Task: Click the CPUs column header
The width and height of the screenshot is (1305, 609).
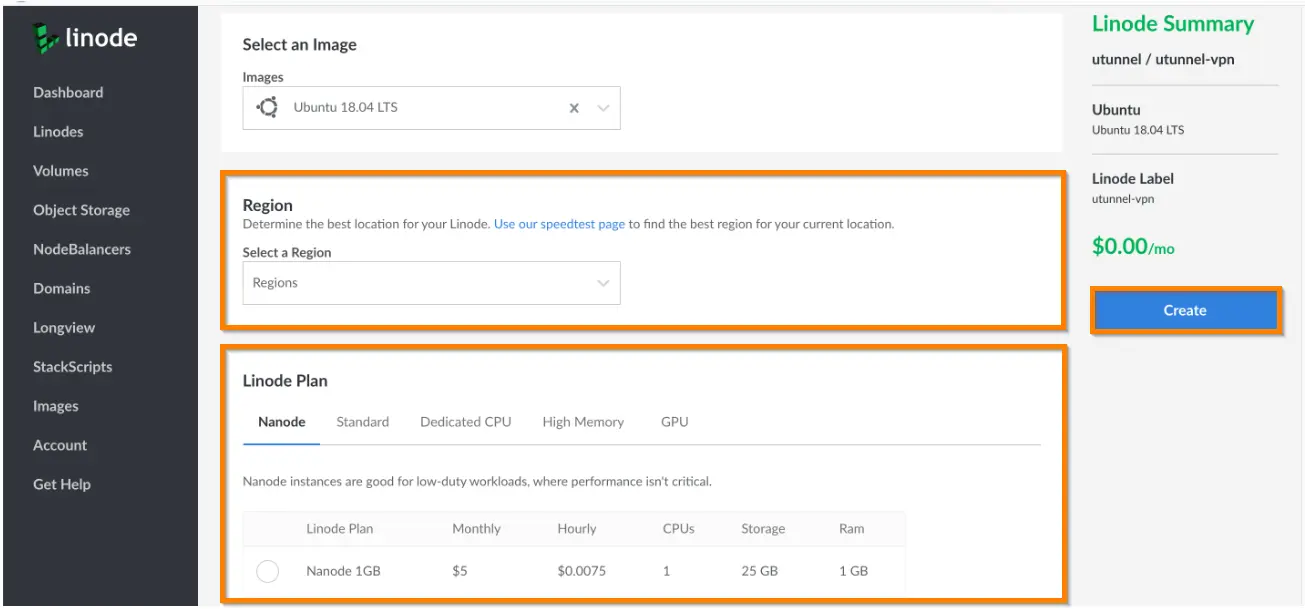Action: (678, 529)
